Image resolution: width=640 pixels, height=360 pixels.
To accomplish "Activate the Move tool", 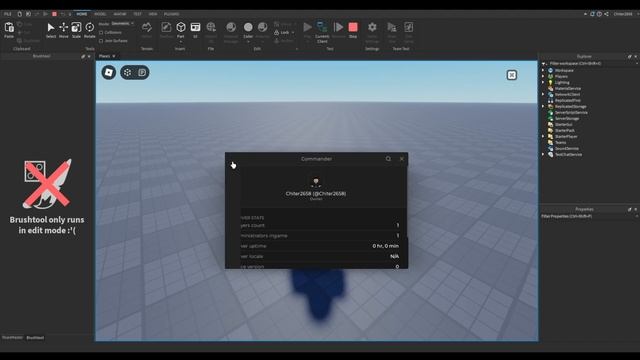I will pyautogui.click(x=64, y=27).
